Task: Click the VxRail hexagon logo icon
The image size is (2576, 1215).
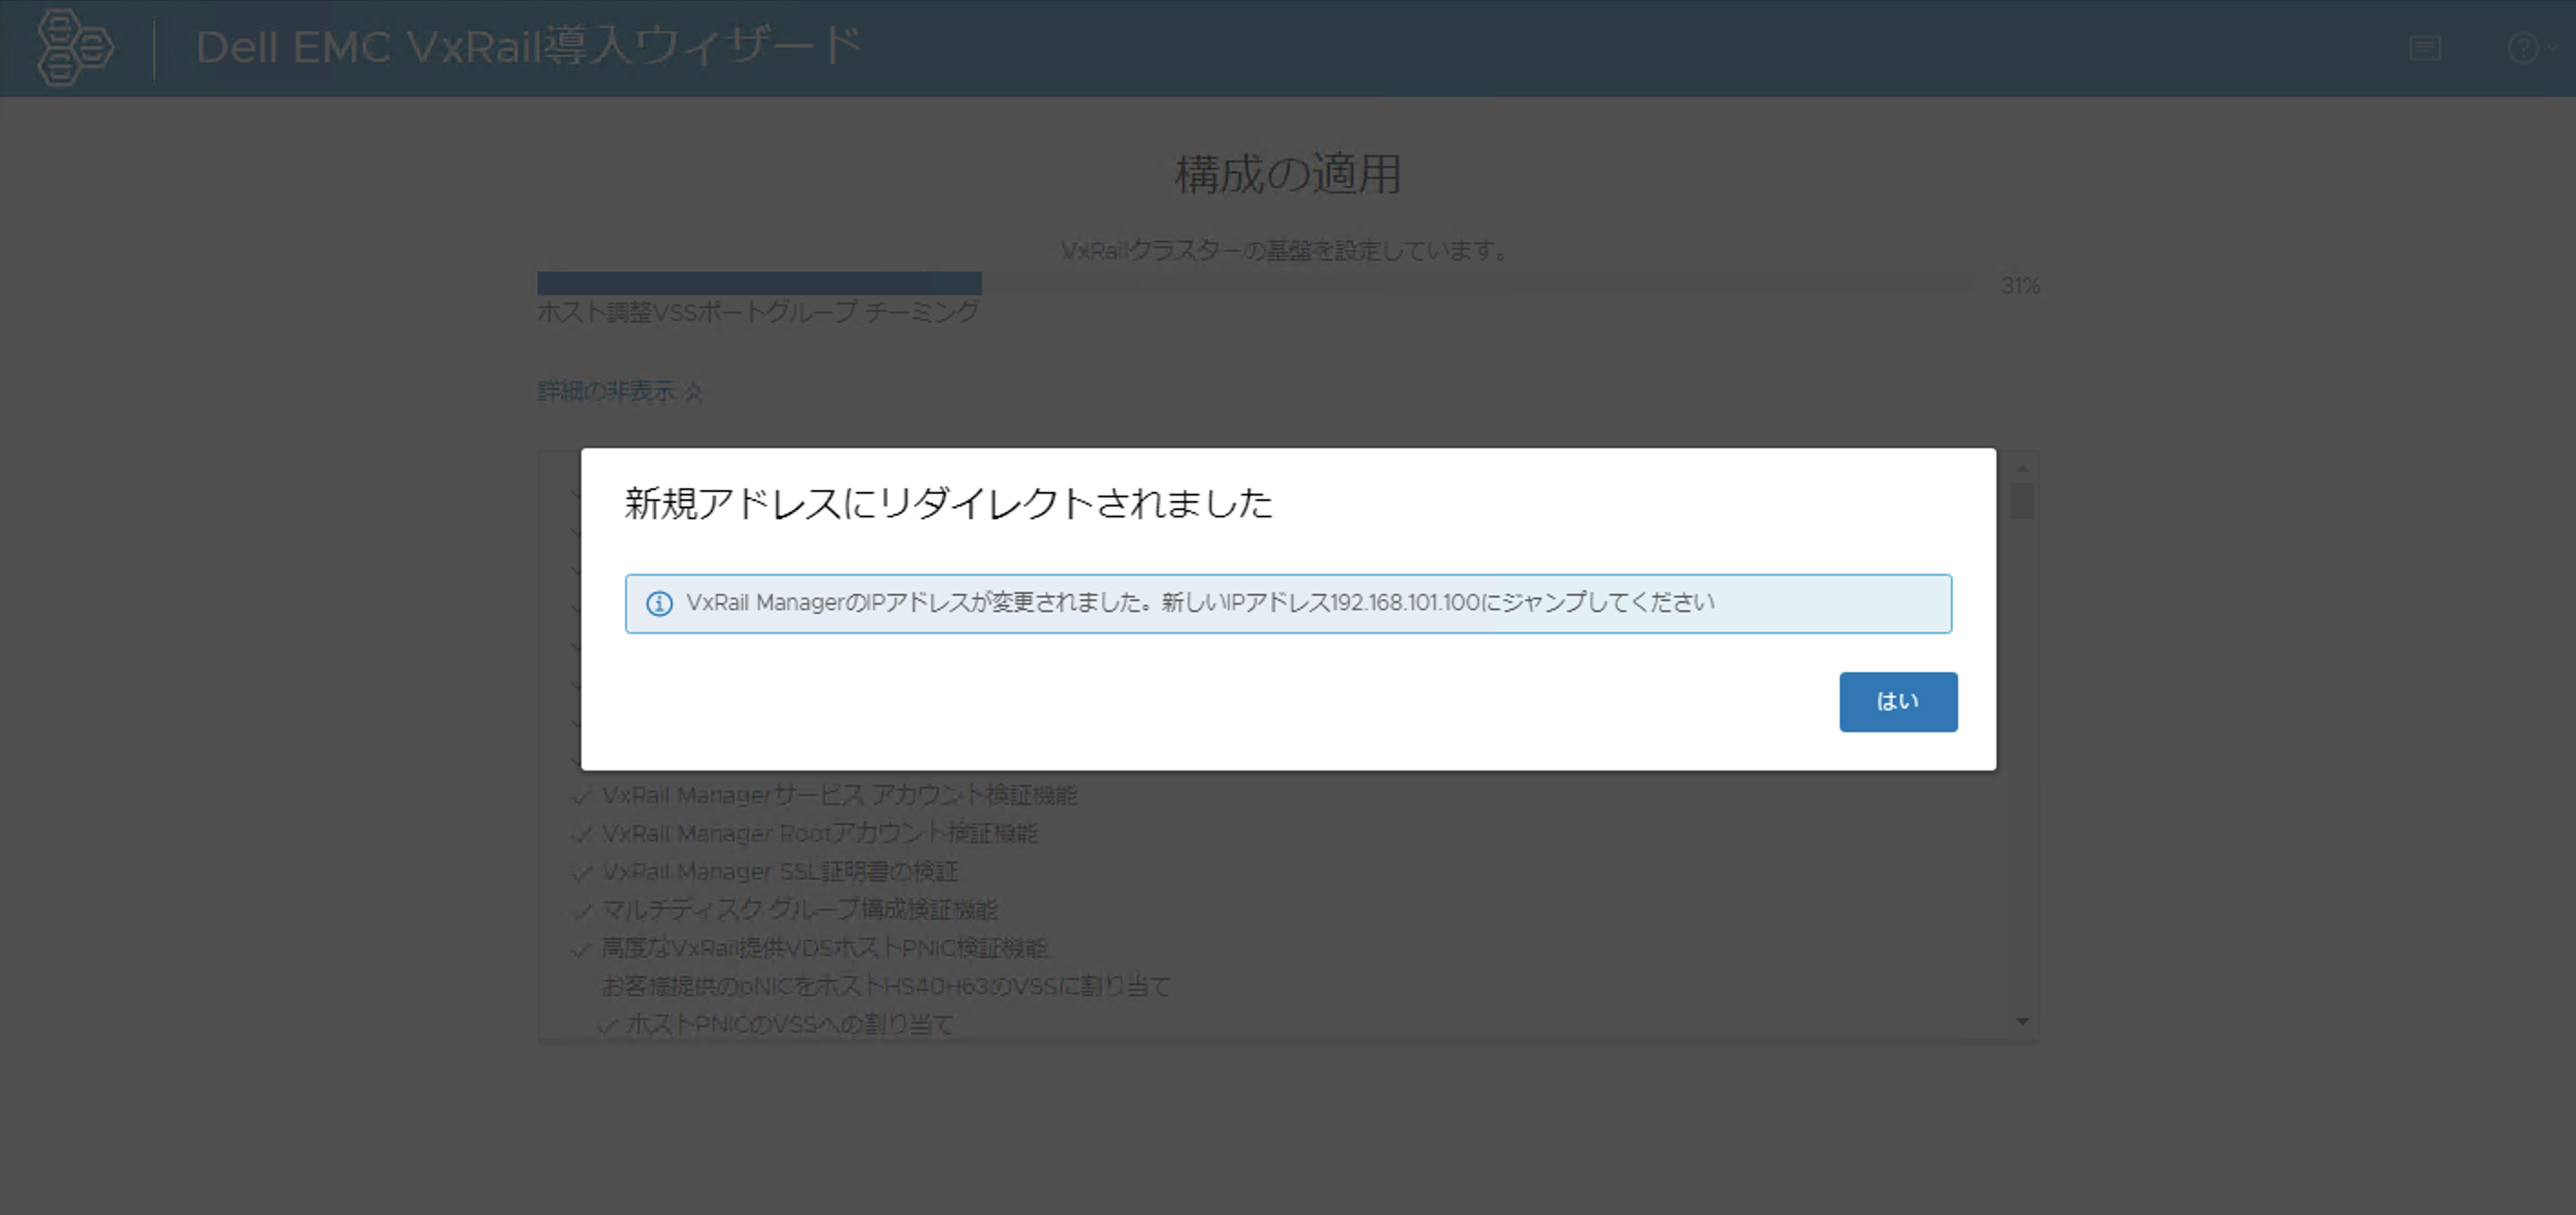Action: 74,47
